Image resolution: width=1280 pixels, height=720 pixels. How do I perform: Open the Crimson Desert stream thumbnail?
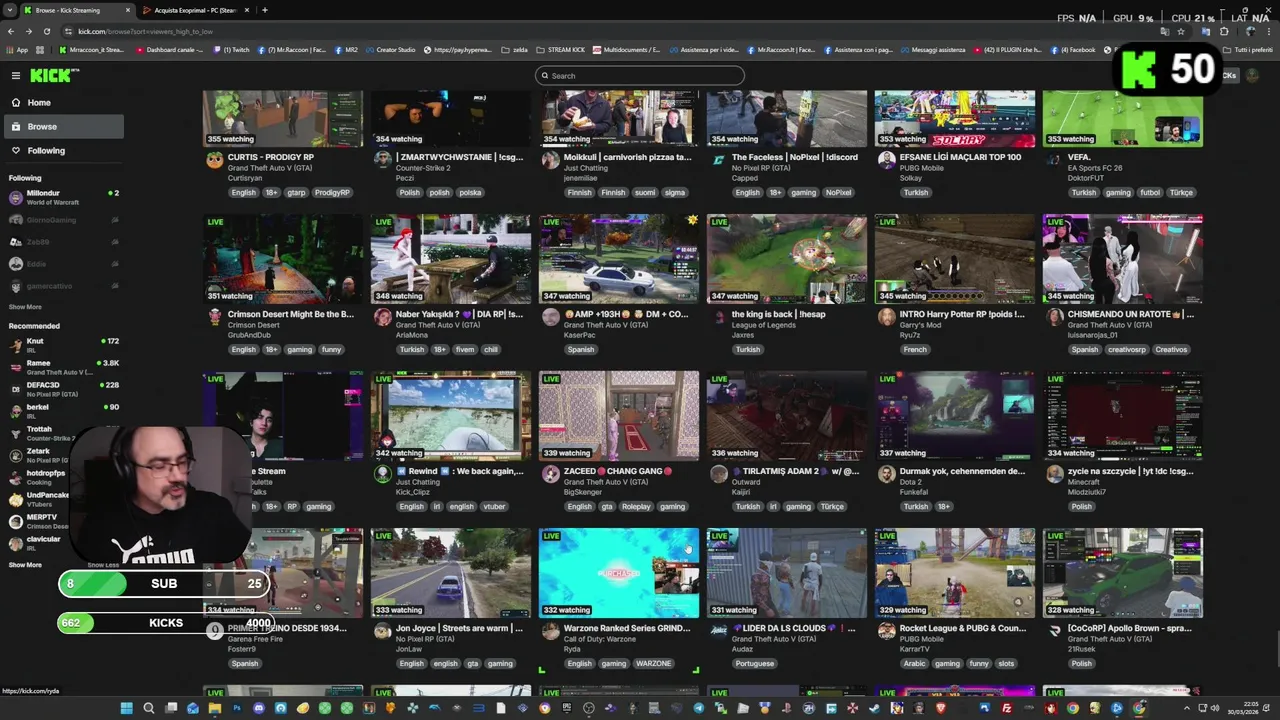click(x=283, y=258)
